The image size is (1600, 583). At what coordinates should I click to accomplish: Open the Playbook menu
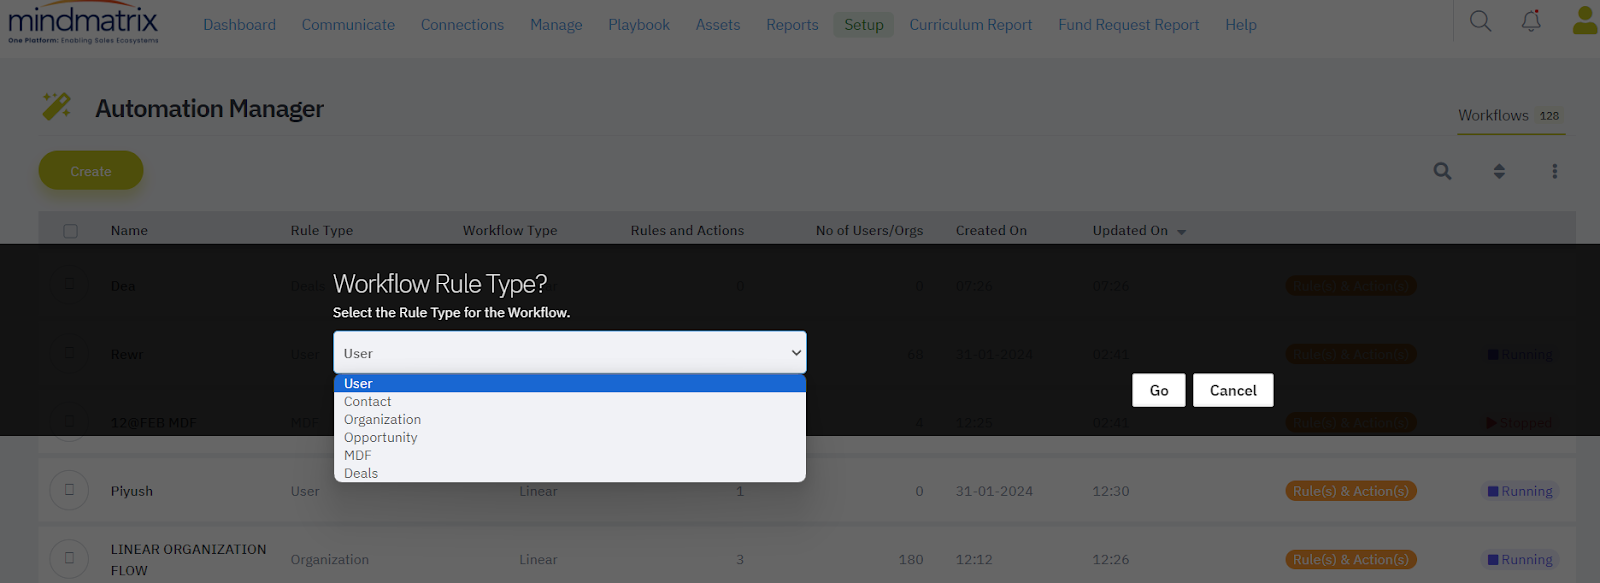639,24
